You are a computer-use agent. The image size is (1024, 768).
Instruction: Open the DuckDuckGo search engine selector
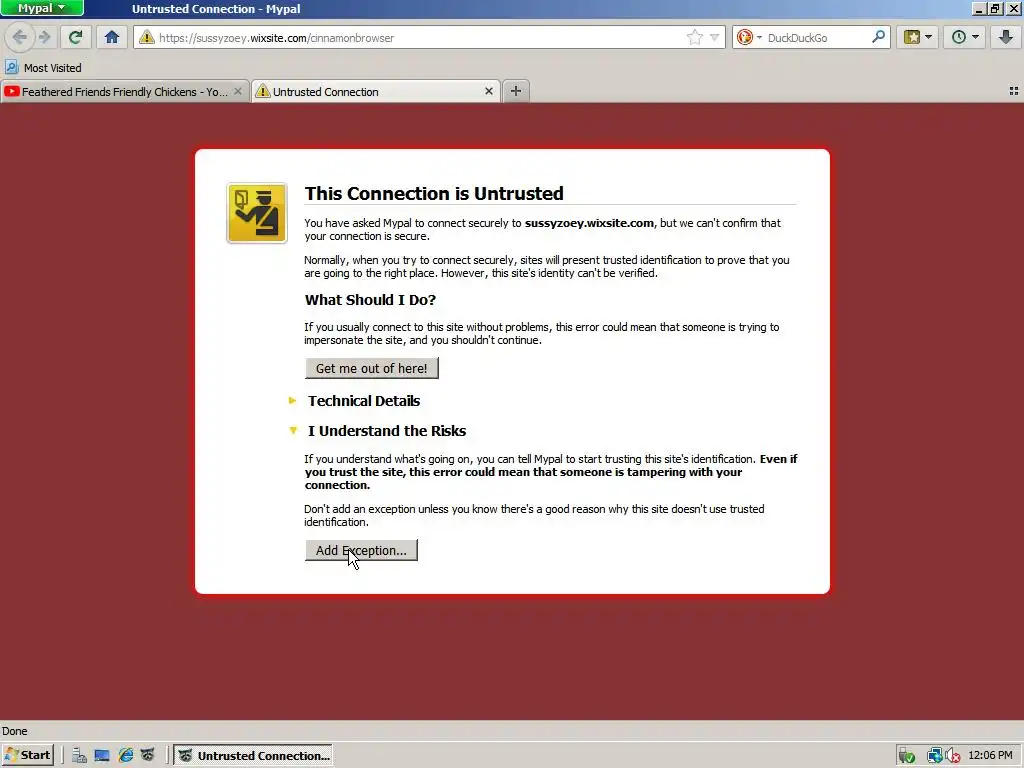pos(749,37)
